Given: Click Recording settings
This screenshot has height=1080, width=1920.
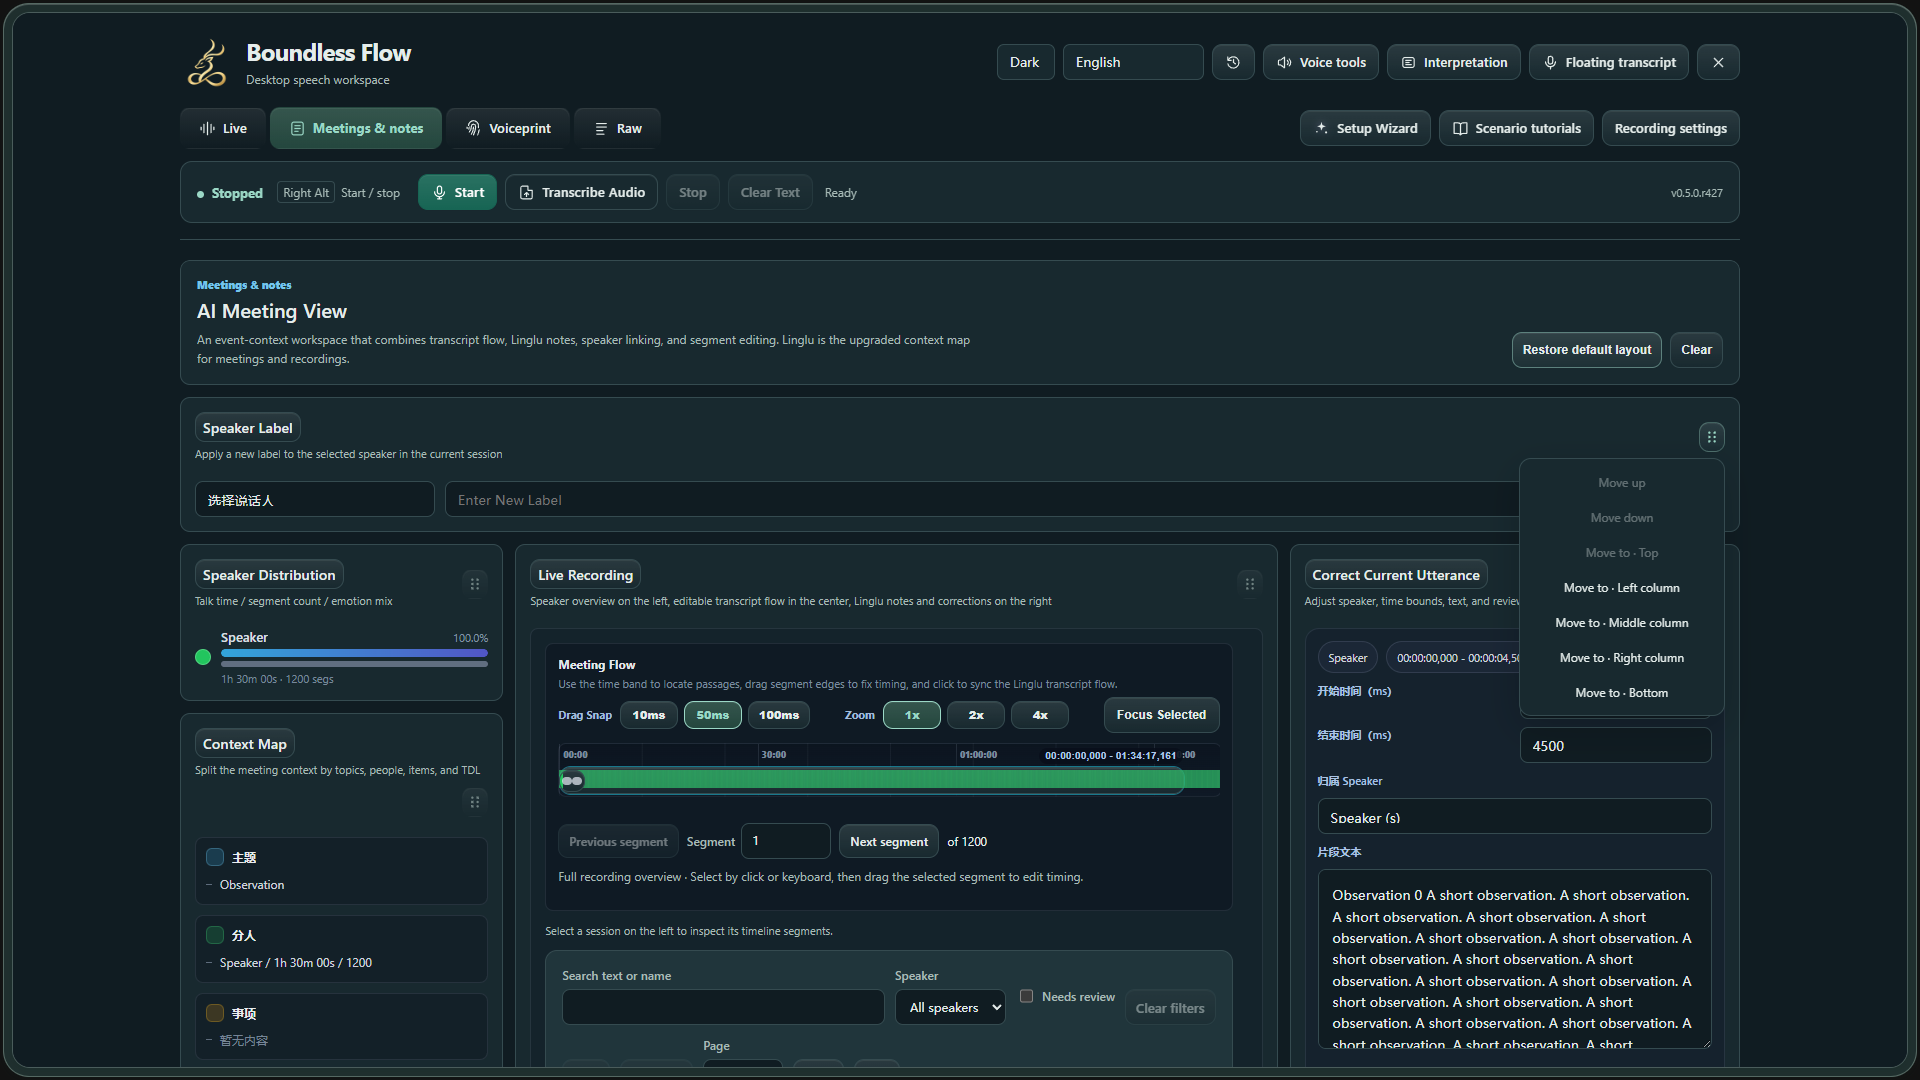Looking at the screenshot, I should click(1670, 128).
